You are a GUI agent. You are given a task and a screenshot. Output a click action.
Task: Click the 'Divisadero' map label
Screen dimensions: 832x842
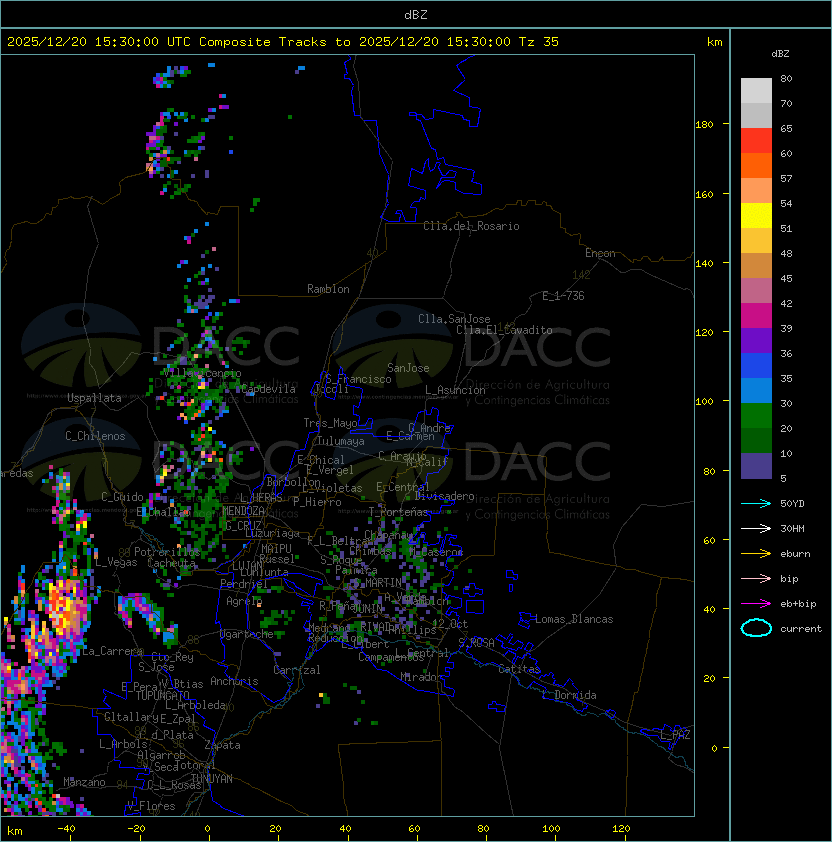click(x=445, y=496)
